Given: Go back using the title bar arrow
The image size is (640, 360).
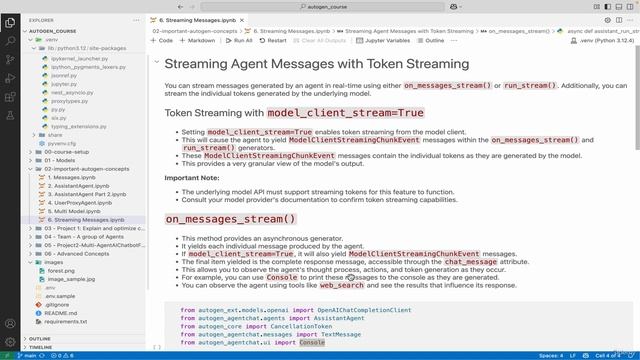Looking at the screenshot, I should 180,7.
